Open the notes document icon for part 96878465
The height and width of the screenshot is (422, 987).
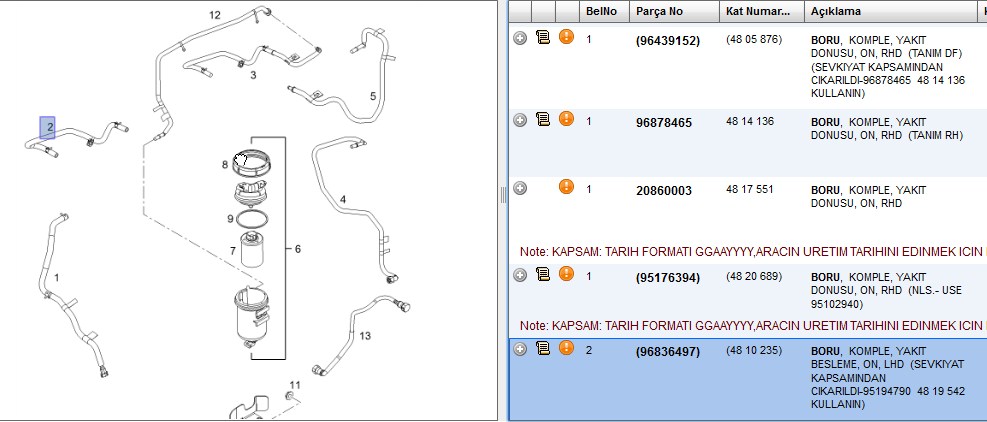tap(543, 119)
